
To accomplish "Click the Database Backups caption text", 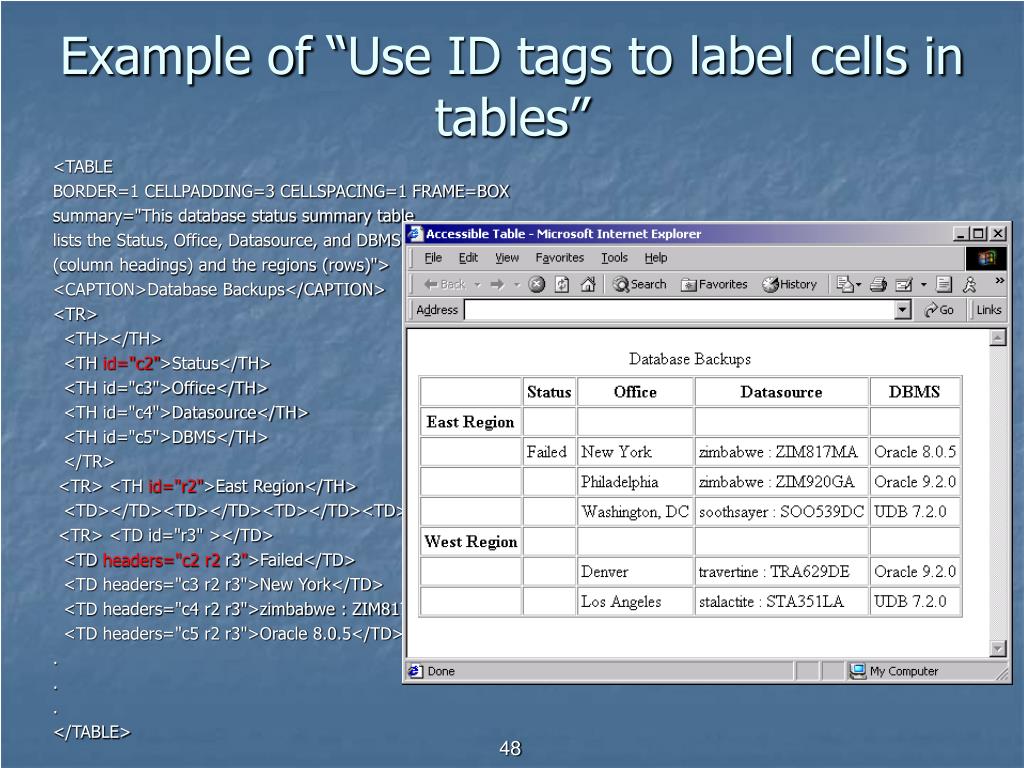I will click(690, 359).
